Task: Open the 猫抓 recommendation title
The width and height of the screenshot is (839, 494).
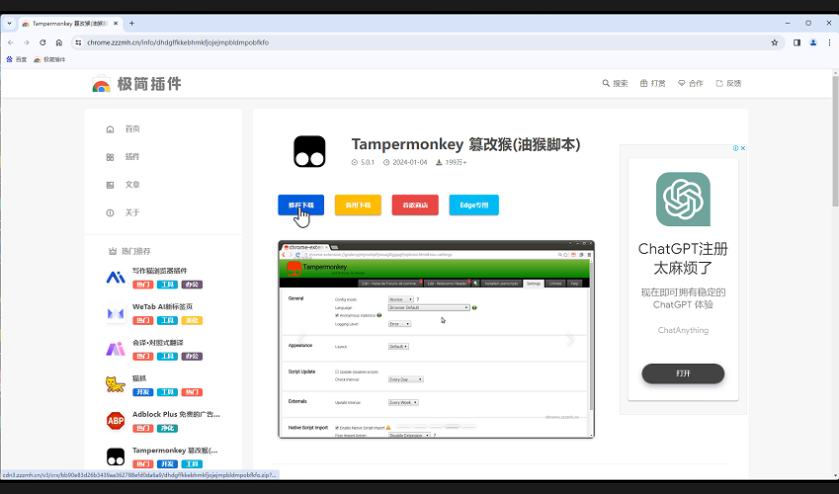Action: pyautogui.click(x=139, y=378)
